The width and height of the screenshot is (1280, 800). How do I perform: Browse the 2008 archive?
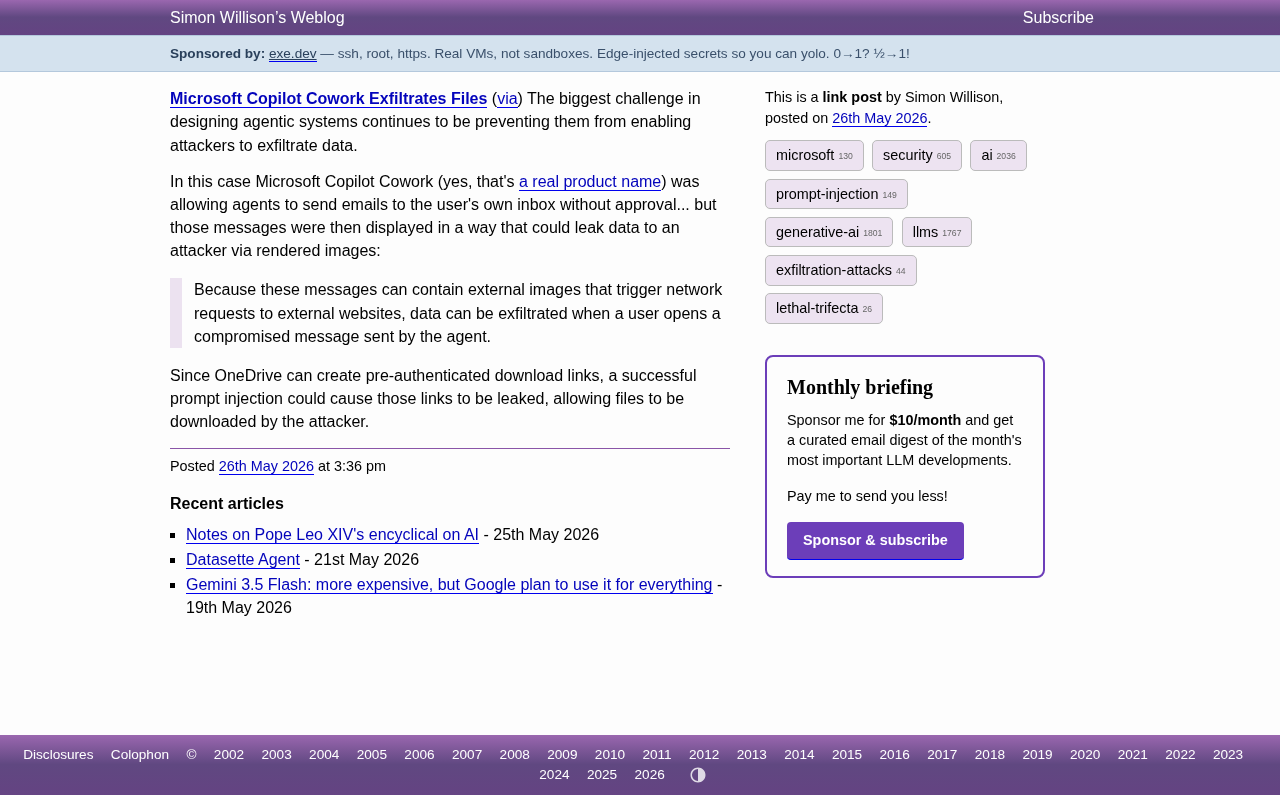(x=515, y=755)
